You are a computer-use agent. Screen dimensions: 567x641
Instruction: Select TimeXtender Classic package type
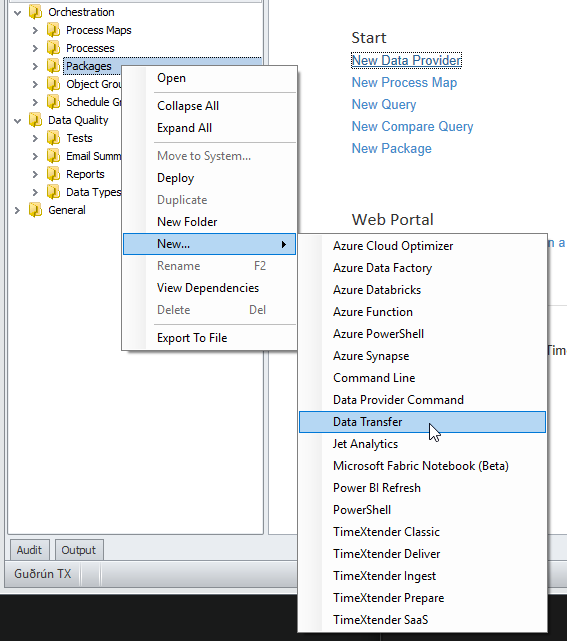pyautogui.click(x=423, y=532)
